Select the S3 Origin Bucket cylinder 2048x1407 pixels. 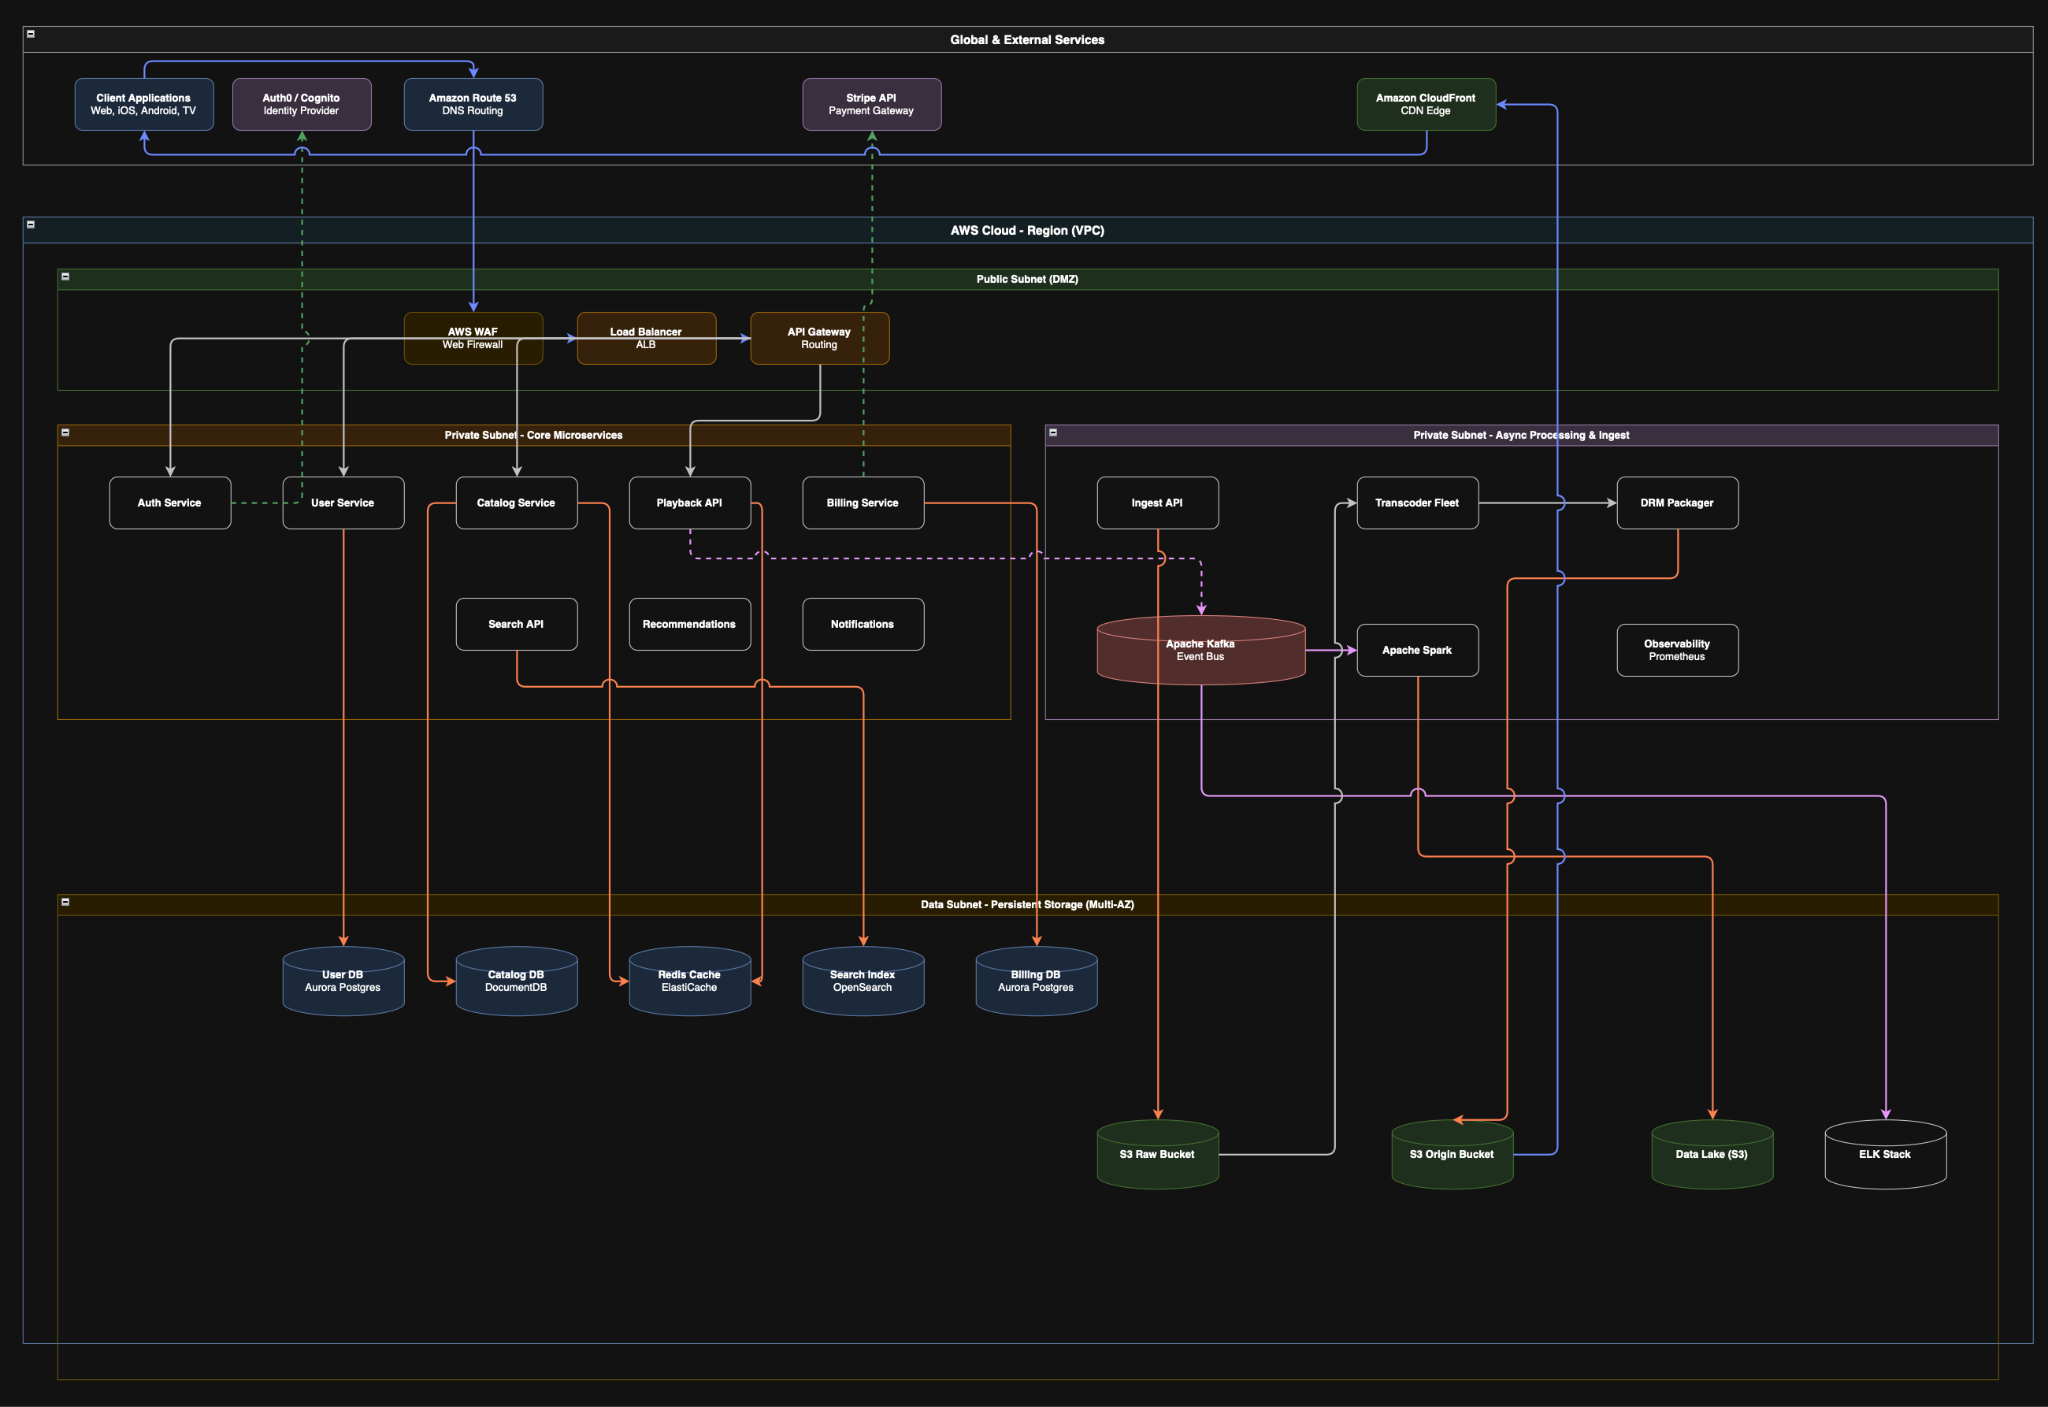click(x=1452, y=1154)
